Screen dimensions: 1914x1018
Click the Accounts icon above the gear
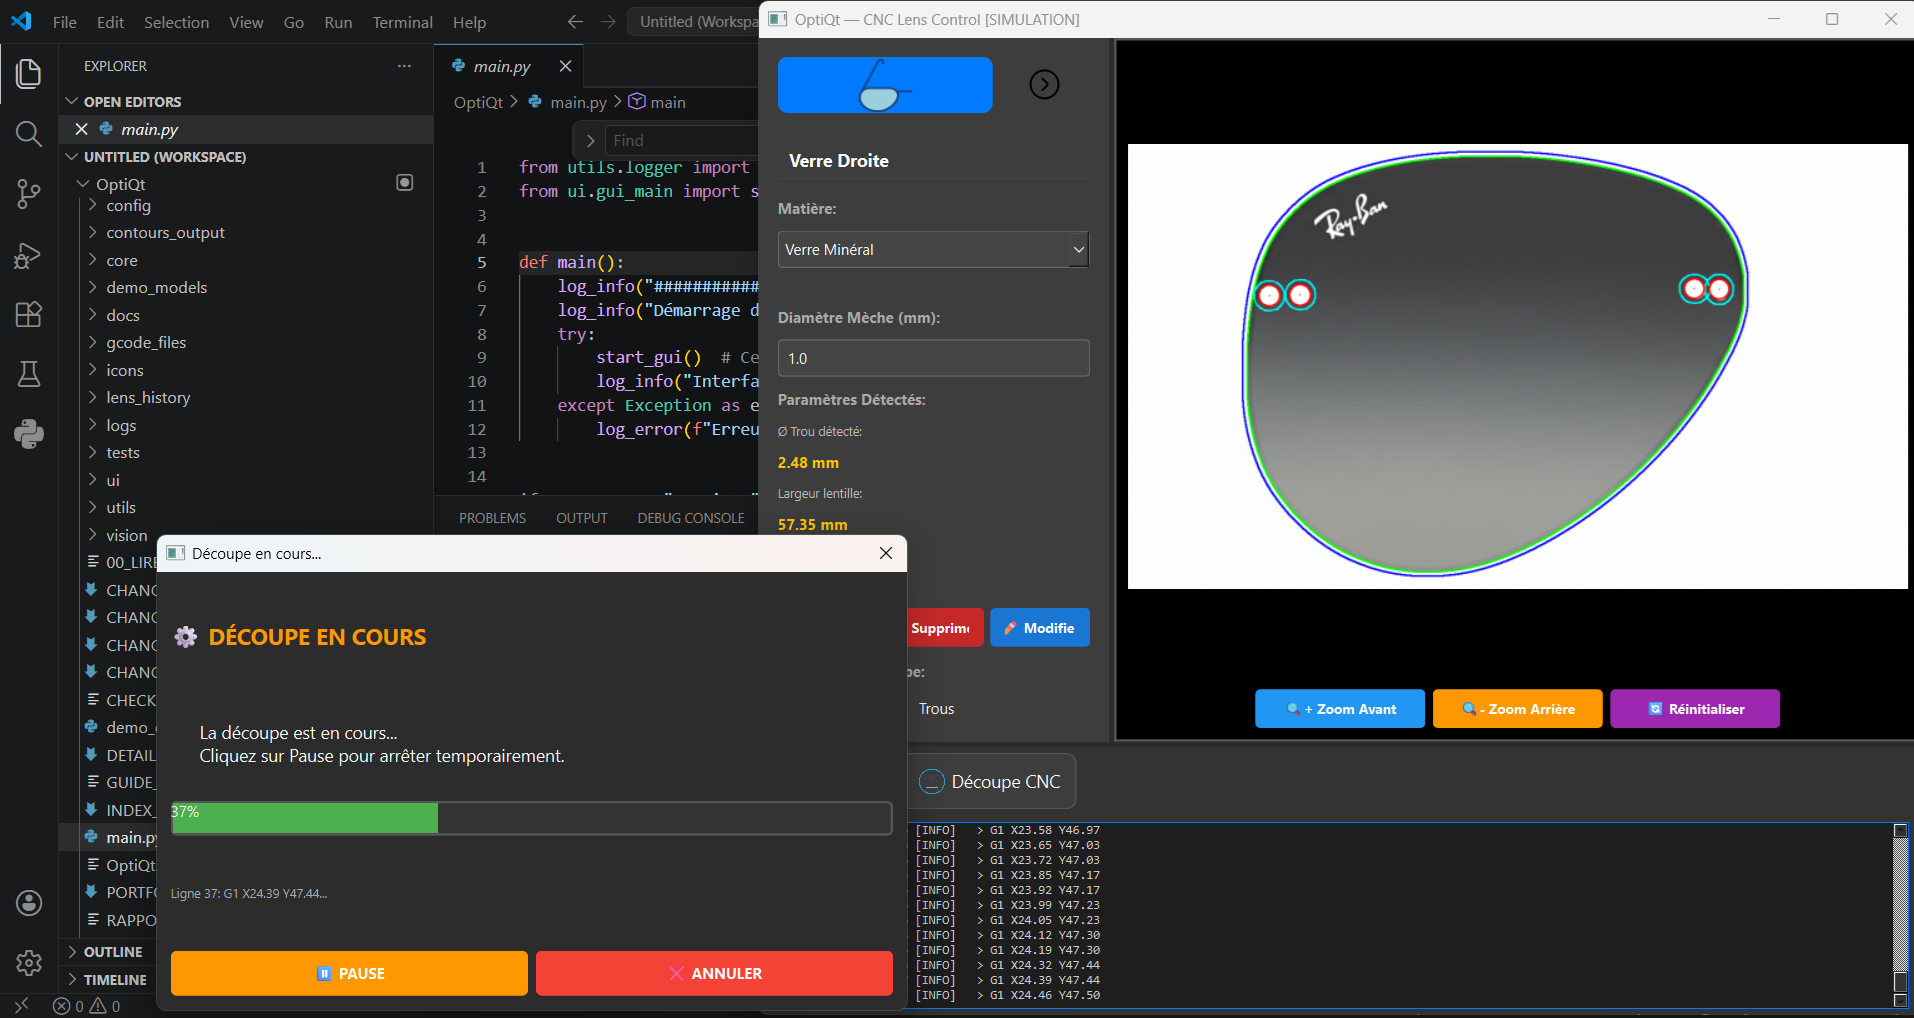pos(28,902)
